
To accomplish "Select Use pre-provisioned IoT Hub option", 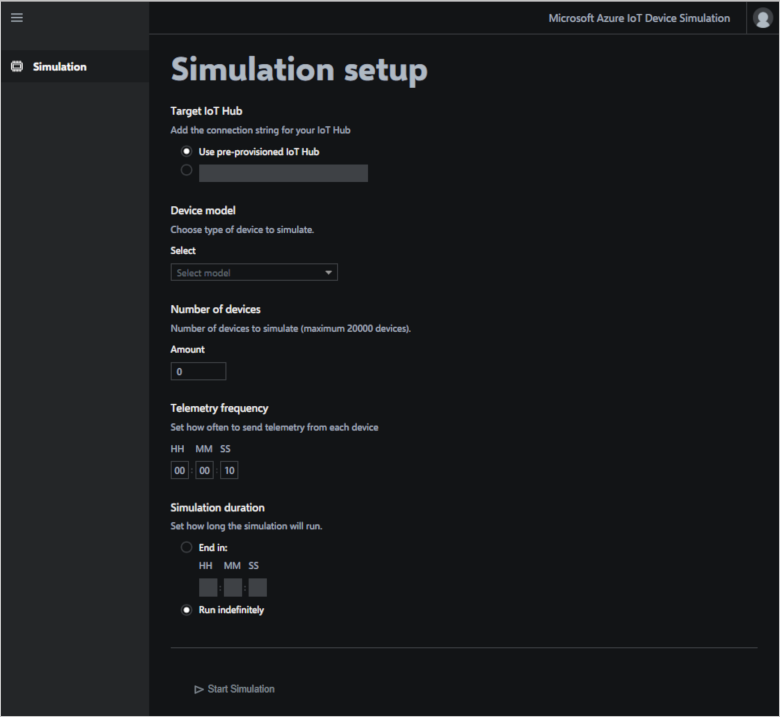I will pos(187,151).
